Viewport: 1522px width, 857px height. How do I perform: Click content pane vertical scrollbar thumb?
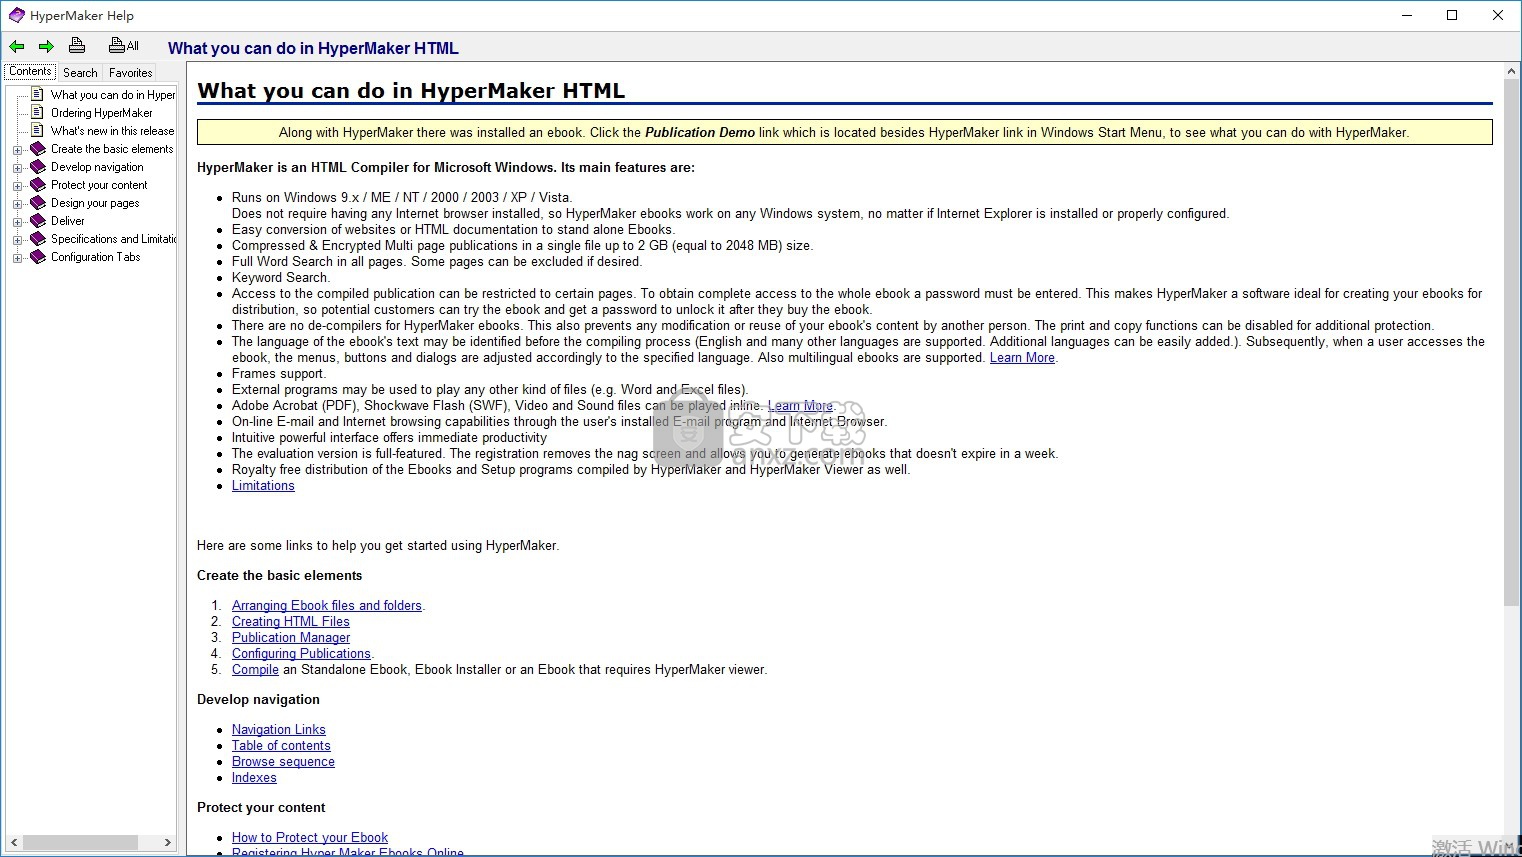1512,343
